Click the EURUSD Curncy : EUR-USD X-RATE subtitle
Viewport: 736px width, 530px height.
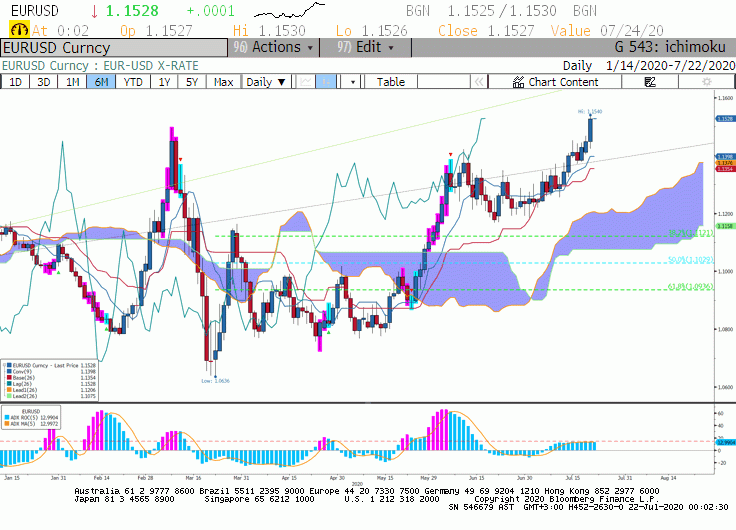pos(100,66)
